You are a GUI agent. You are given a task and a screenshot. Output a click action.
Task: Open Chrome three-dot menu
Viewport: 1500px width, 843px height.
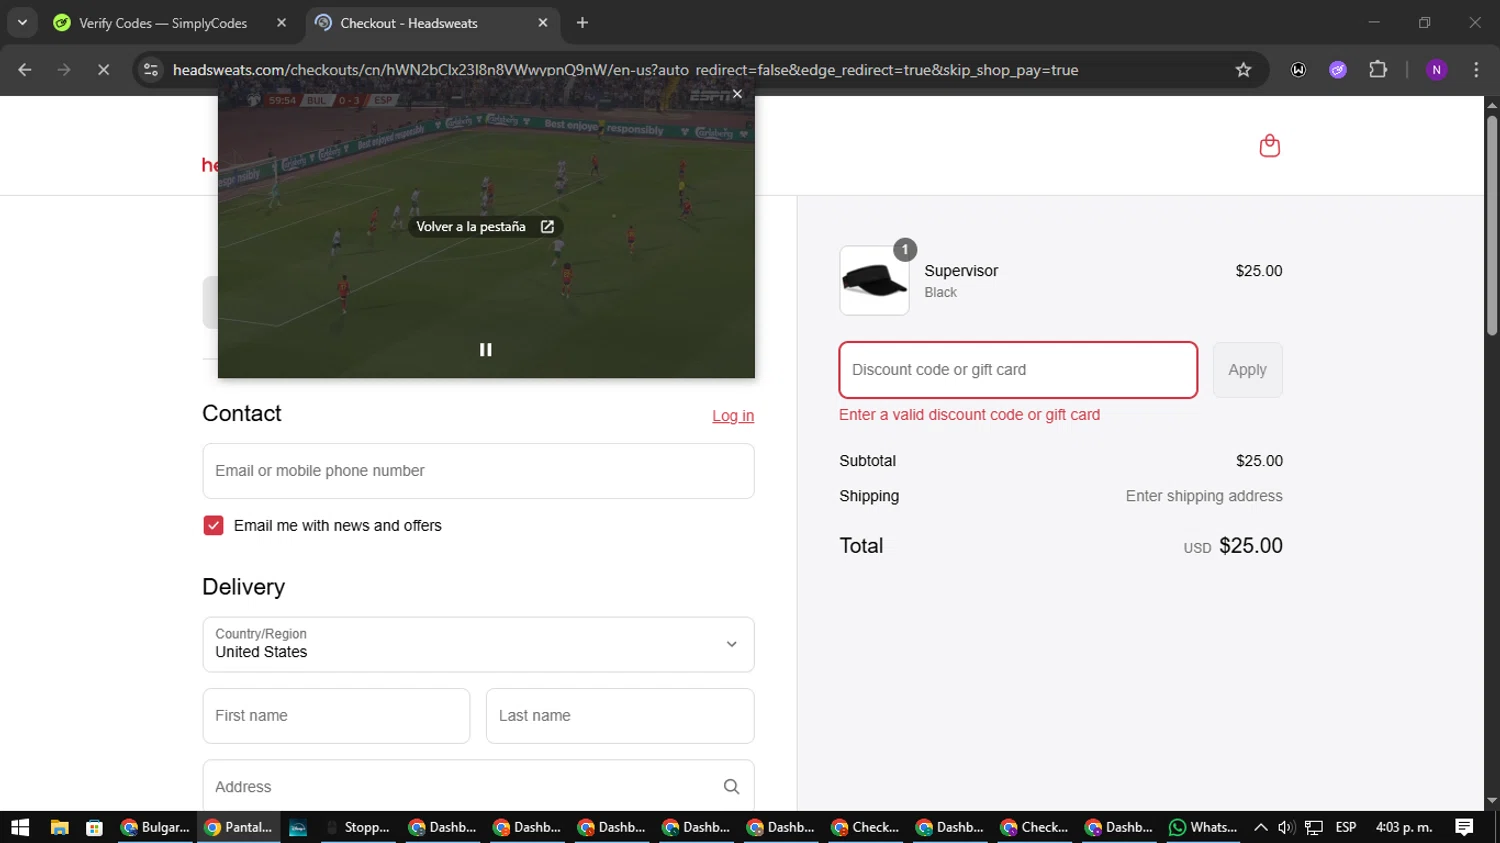1476,70
